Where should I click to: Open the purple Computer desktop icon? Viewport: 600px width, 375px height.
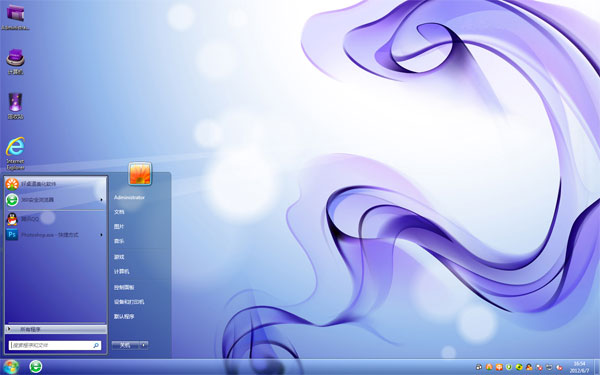[15, 61]
